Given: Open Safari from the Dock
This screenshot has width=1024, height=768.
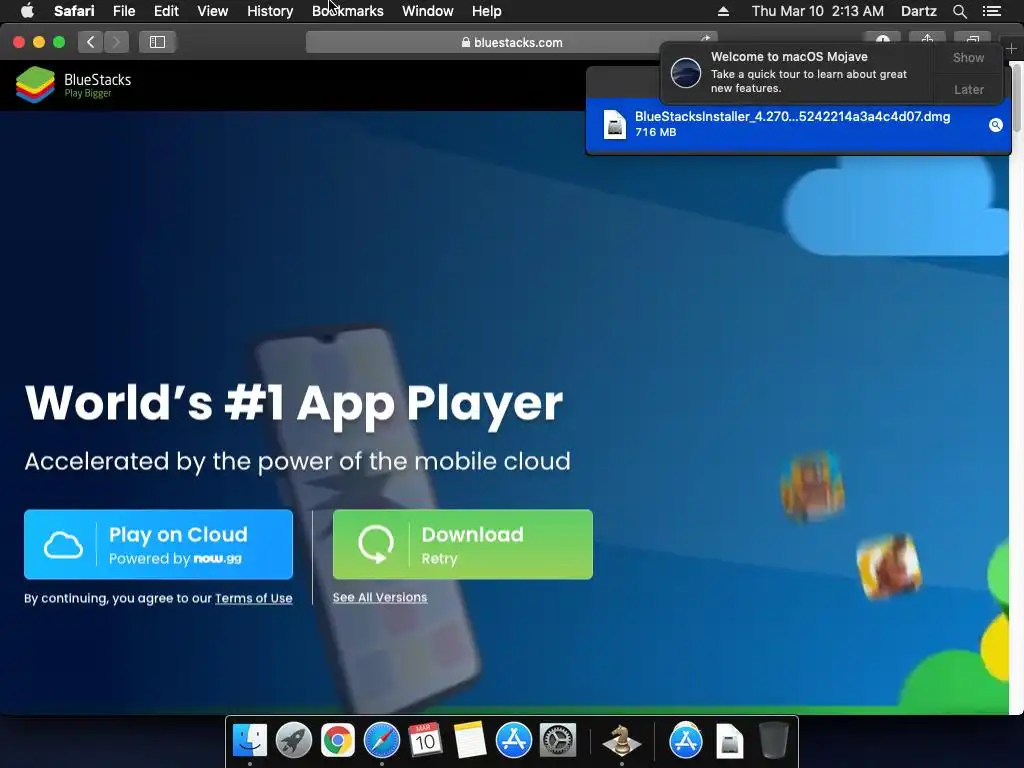Looking at the screenshot, I should [x=381, y=741].
